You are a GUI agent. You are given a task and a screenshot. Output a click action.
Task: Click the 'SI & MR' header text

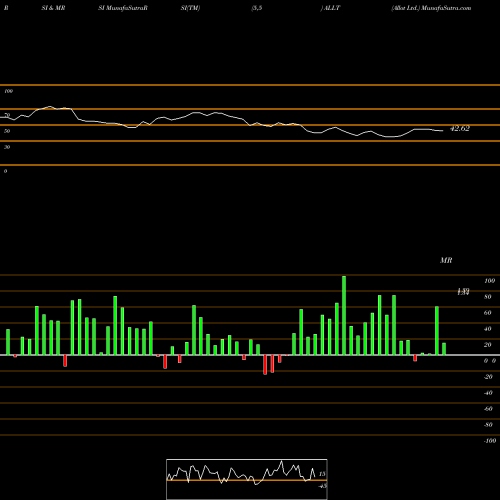click(x=53, y=8)
